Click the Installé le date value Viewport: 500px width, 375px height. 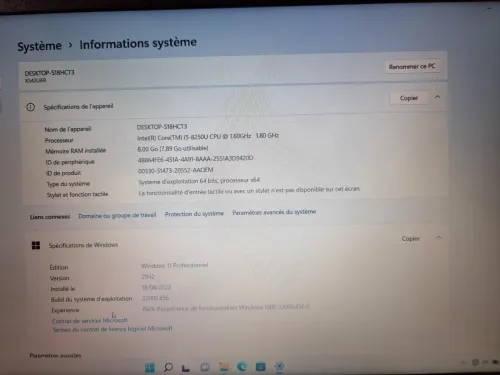[x=156, y=287]
